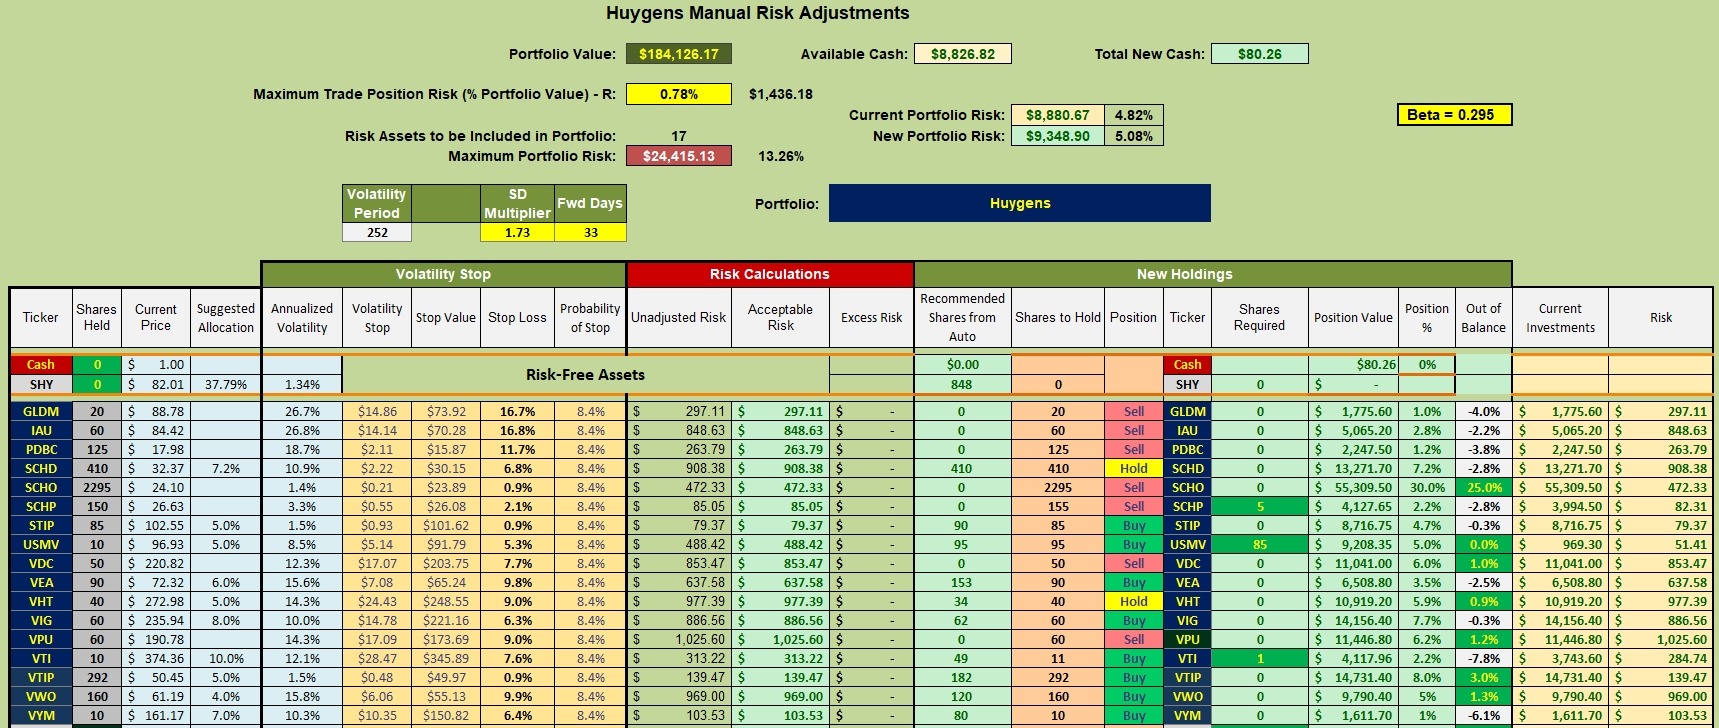The width and height of the screenshot is (1719, 728).
Task: Select New Portfolio Risk $9,348.90 cell
Action: tap(1058, 136)
